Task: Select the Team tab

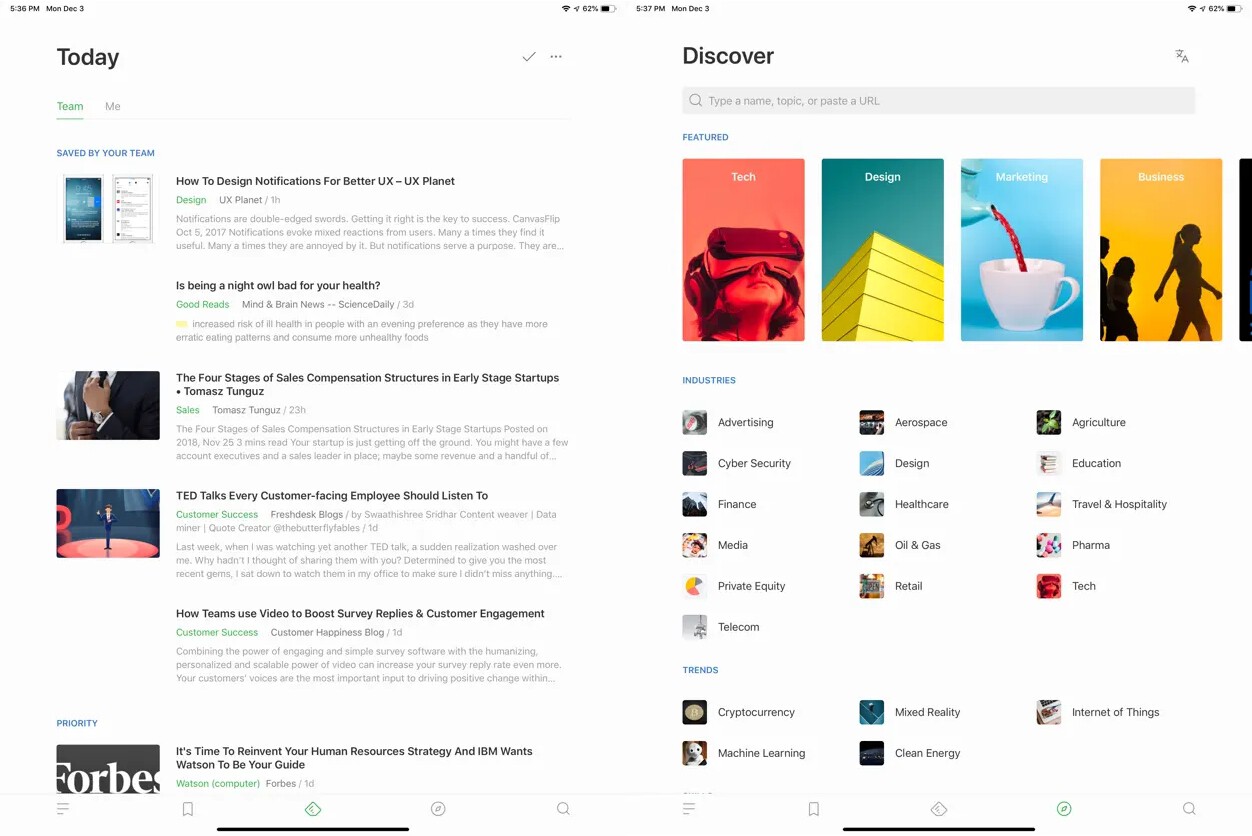Action: tap(70, 106)
